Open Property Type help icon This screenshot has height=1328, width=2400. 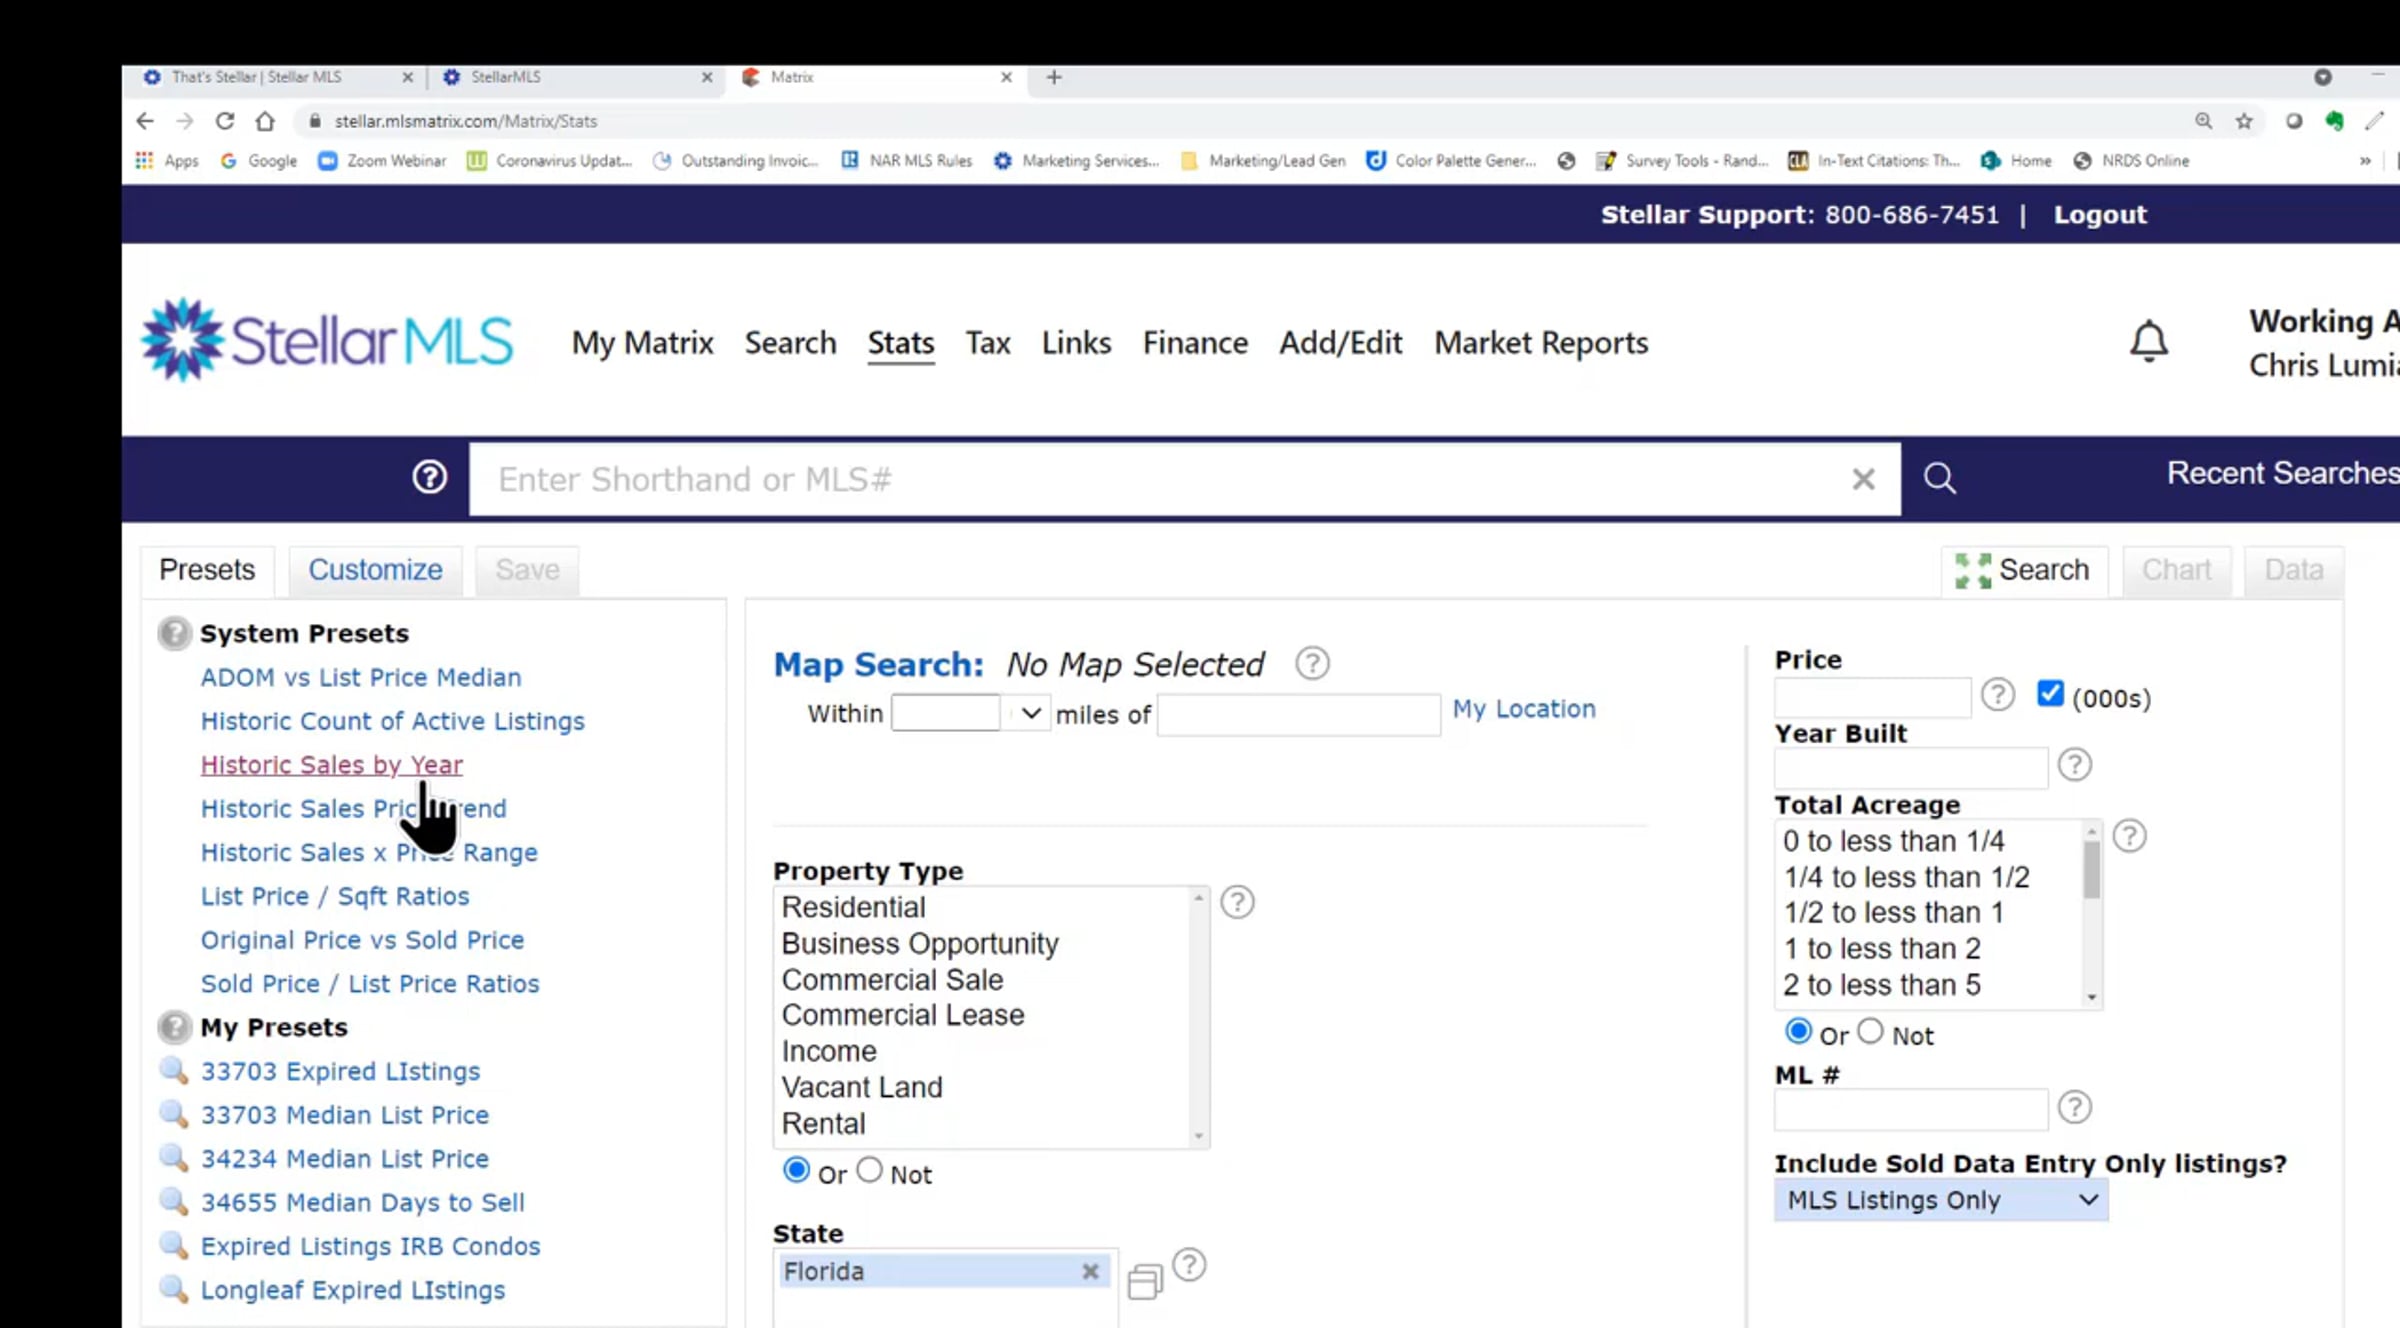1237,902
